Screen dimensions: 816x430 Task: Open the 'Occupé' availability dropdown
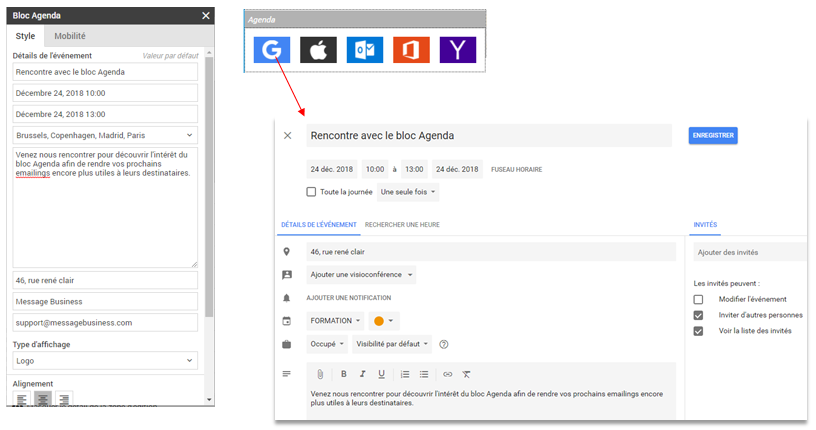point(327,344)
